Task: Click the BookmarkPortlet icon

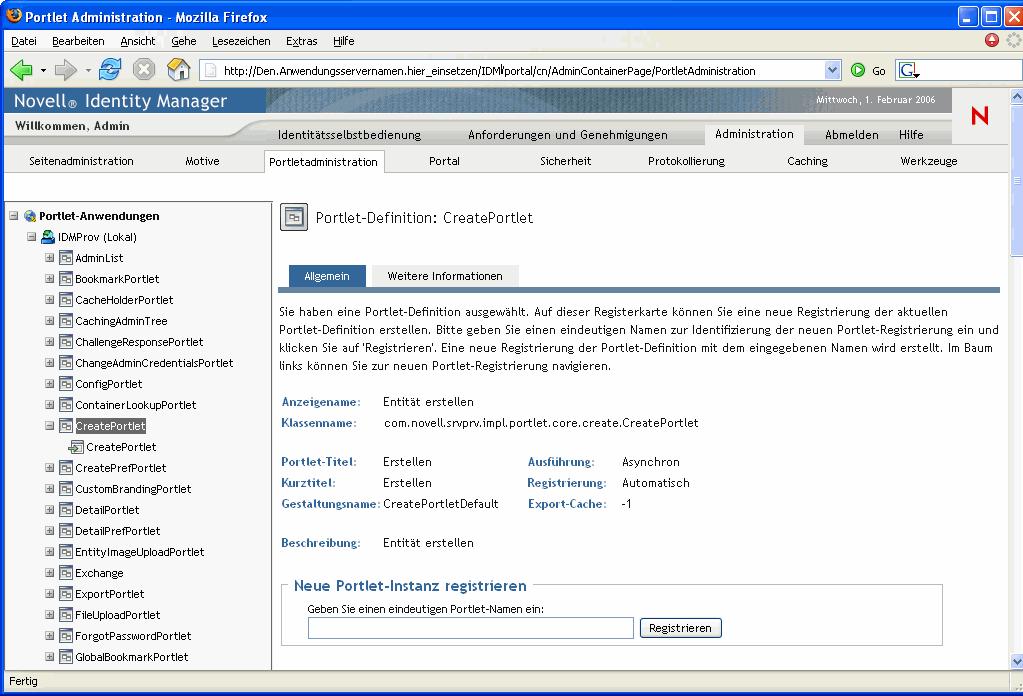Action: pos(65,279)
